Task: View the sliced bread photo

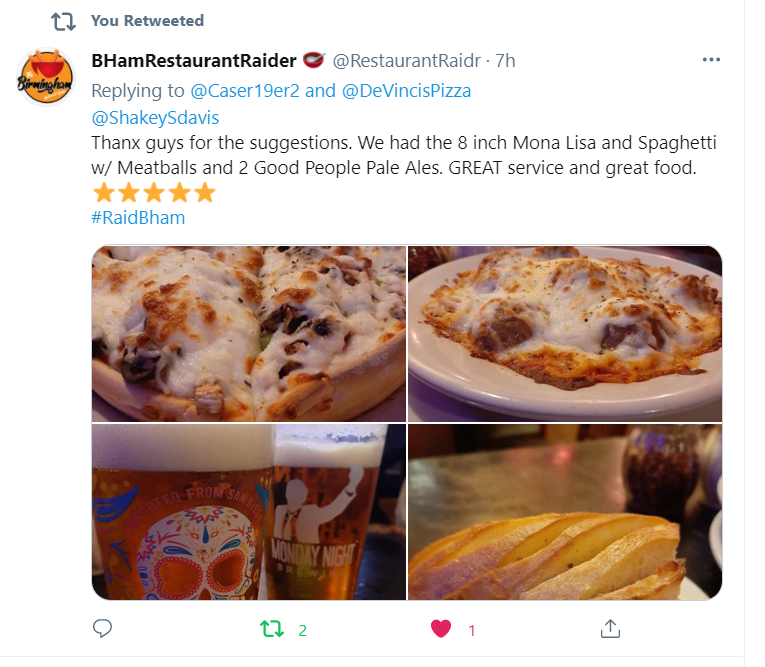Action: click(565, 512)
